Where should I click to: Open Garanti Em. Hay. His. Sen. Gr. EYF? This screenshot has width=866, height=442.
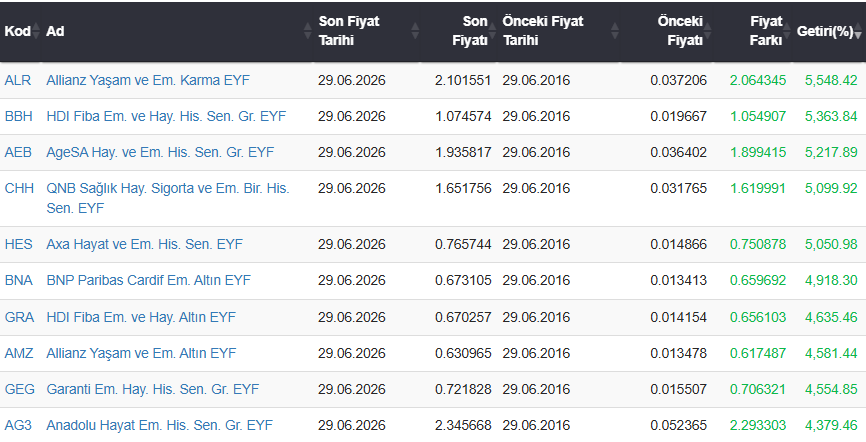tap(152, 389)
